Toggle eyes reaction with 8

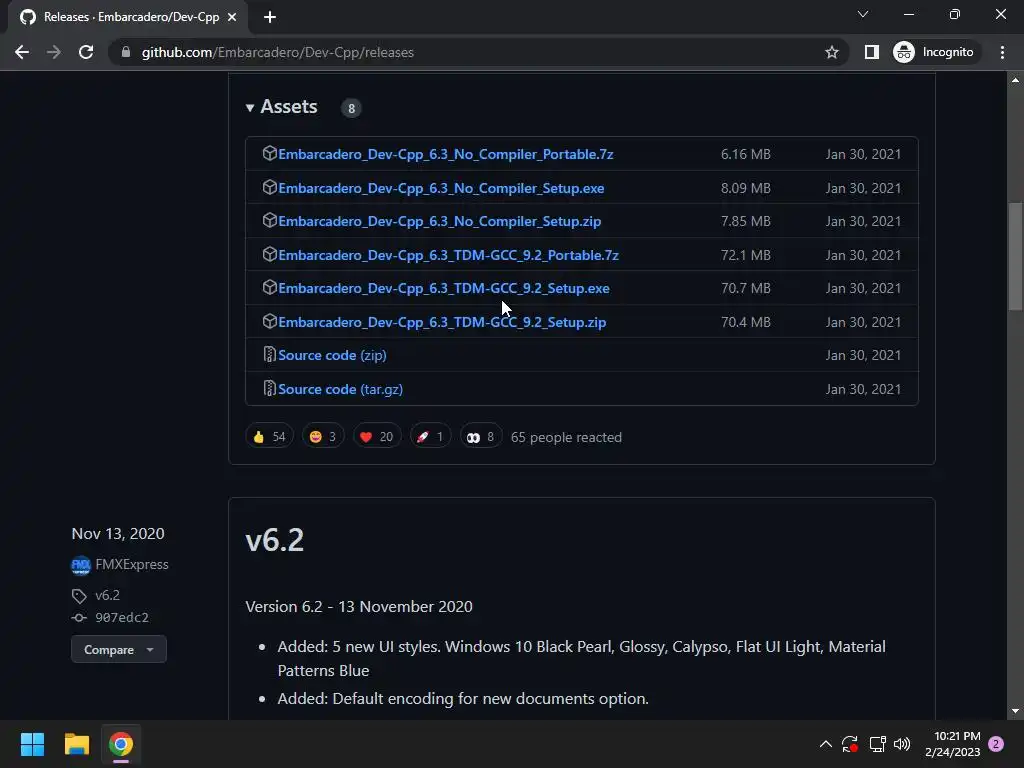click(481, 436)
